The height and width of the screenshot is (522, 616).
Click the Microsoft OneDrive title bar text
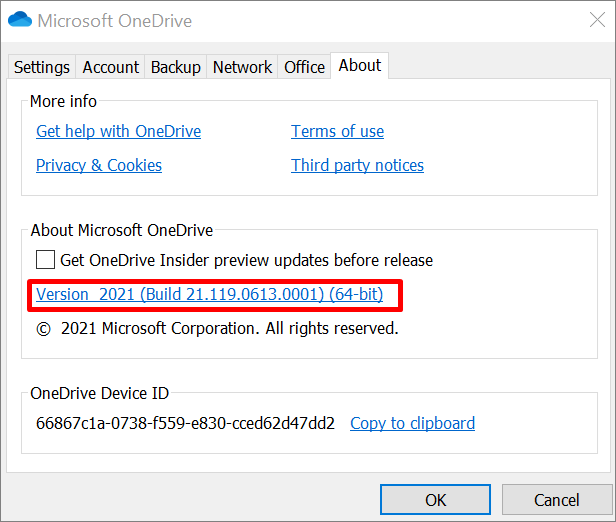(x=115, y=20)
